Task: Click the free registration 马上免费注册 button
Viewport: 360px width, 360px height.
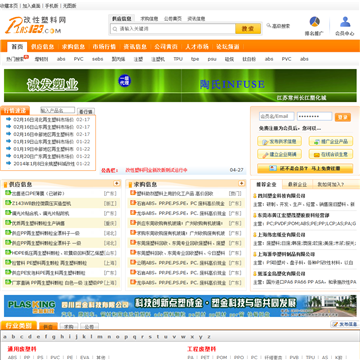Action: coord(305,168)
